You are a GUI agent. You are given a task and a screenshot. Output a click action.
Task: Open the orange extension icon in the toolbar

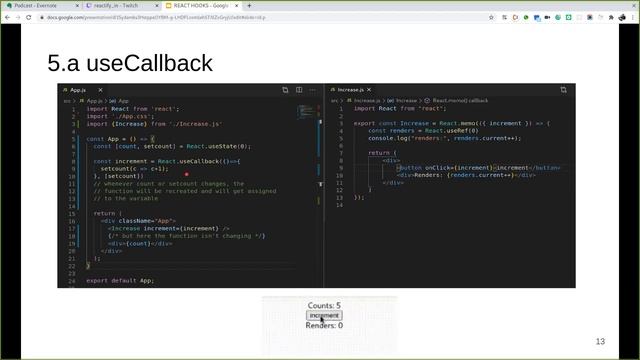coord(515,18)
